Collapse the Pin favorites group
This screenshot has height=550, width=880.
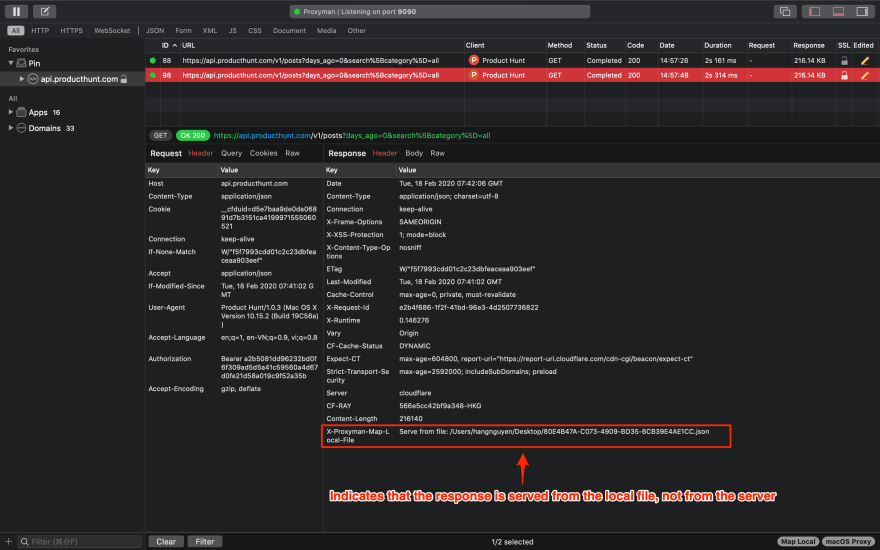point(11,63)
